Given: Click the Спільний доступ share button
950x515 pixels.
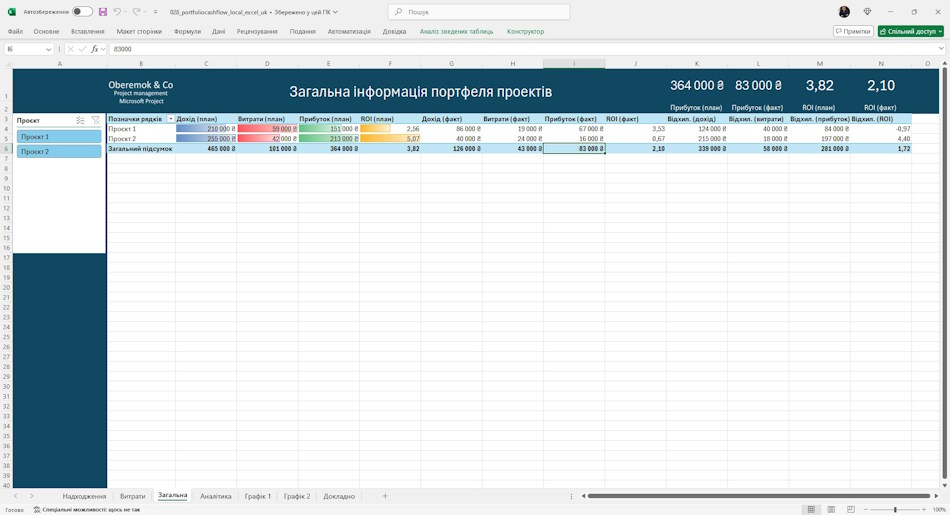Looking at the screenshot, I should pos(911,31).
